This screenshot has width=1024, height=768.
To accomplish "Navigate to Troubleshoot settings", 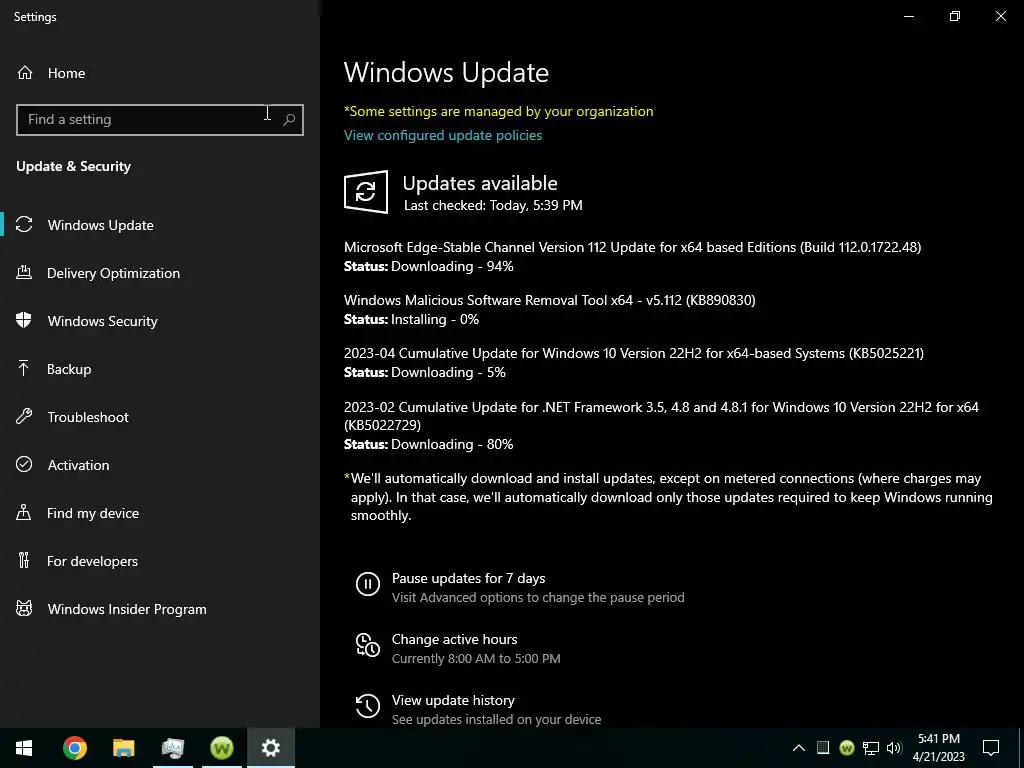I will point(160,417).
